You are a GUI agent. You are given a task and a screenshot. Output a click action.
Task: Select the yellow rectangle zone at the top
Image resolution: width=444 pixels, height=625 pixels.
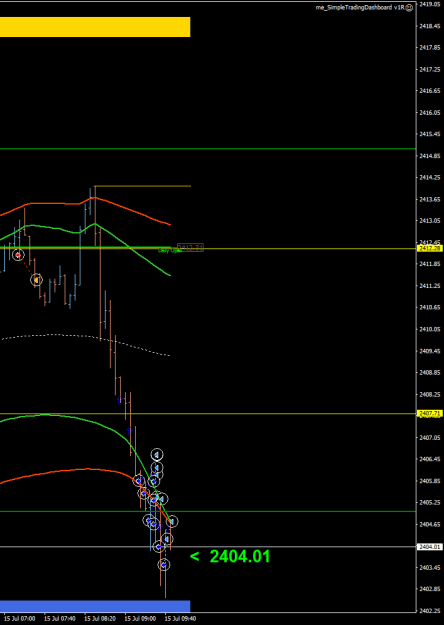[x=95, y=27]
